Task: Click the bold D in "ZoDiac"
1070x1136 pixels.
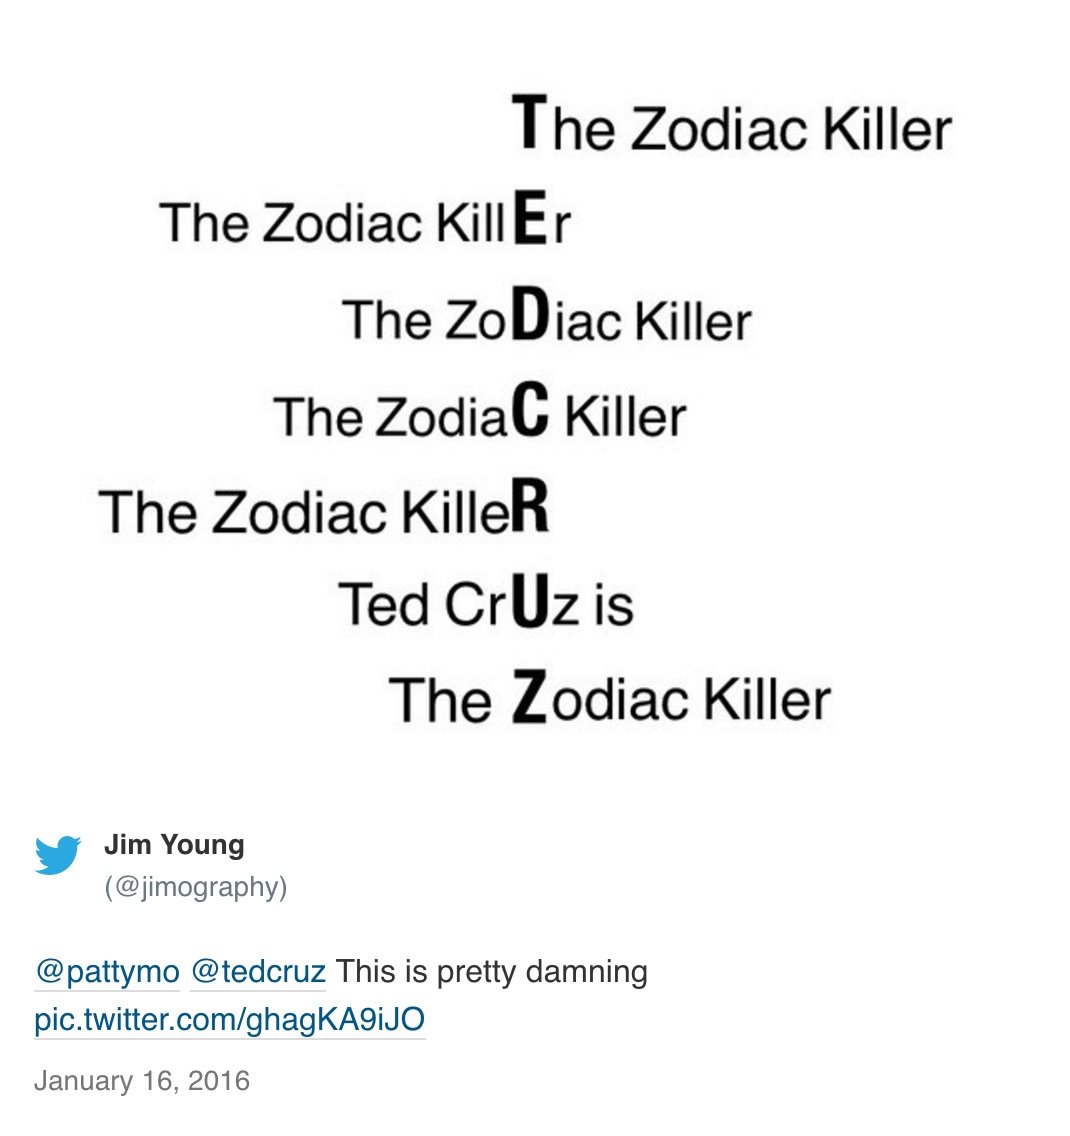Action: point(536,316)
